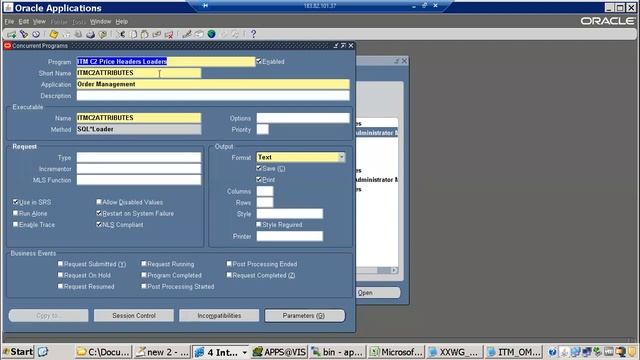Click the Description field
Image resolution: width=640 pixels, height=360 pixels.
(x=213, y=96)
